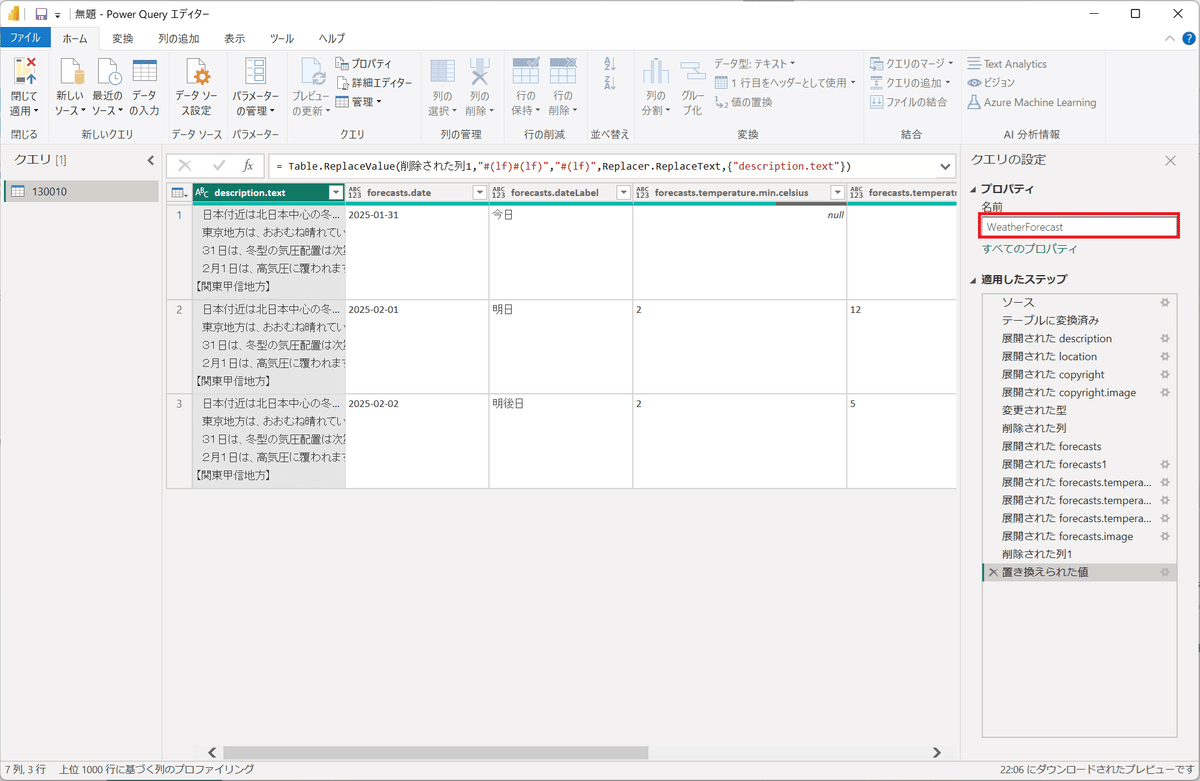Sort ascending with the A→Z icon
The image size is (1200, 781).
click(x=610, y=65)
